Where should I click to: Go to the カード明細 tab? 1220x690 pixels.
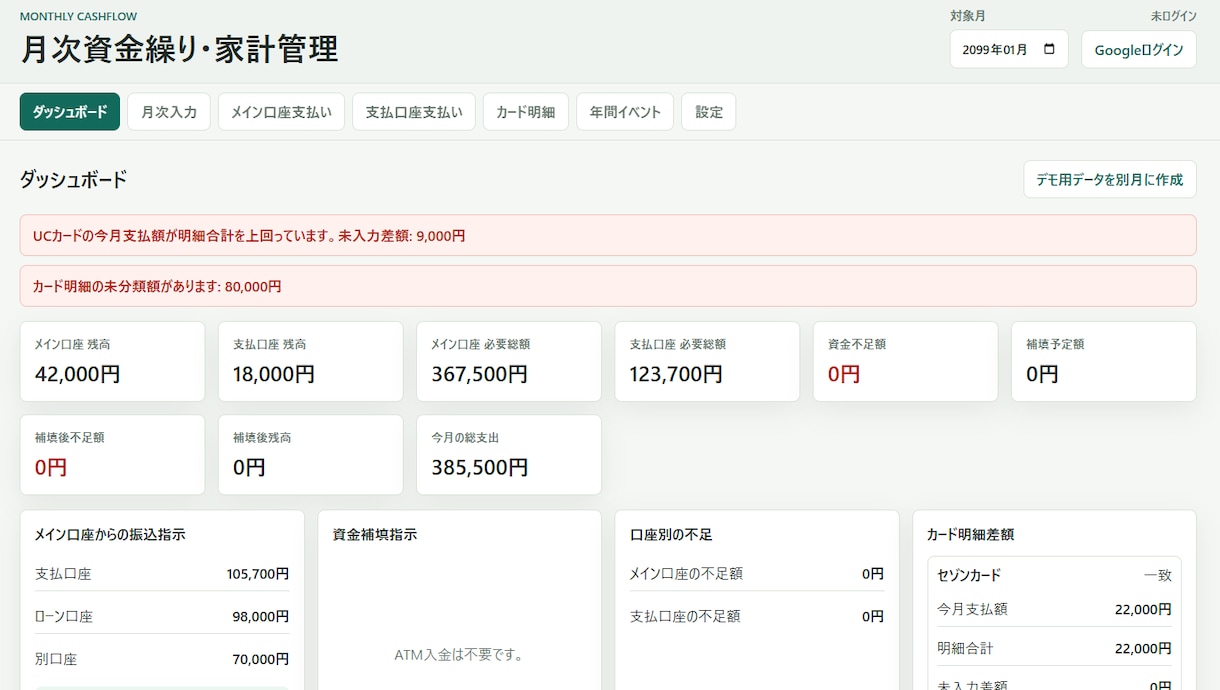526,112
